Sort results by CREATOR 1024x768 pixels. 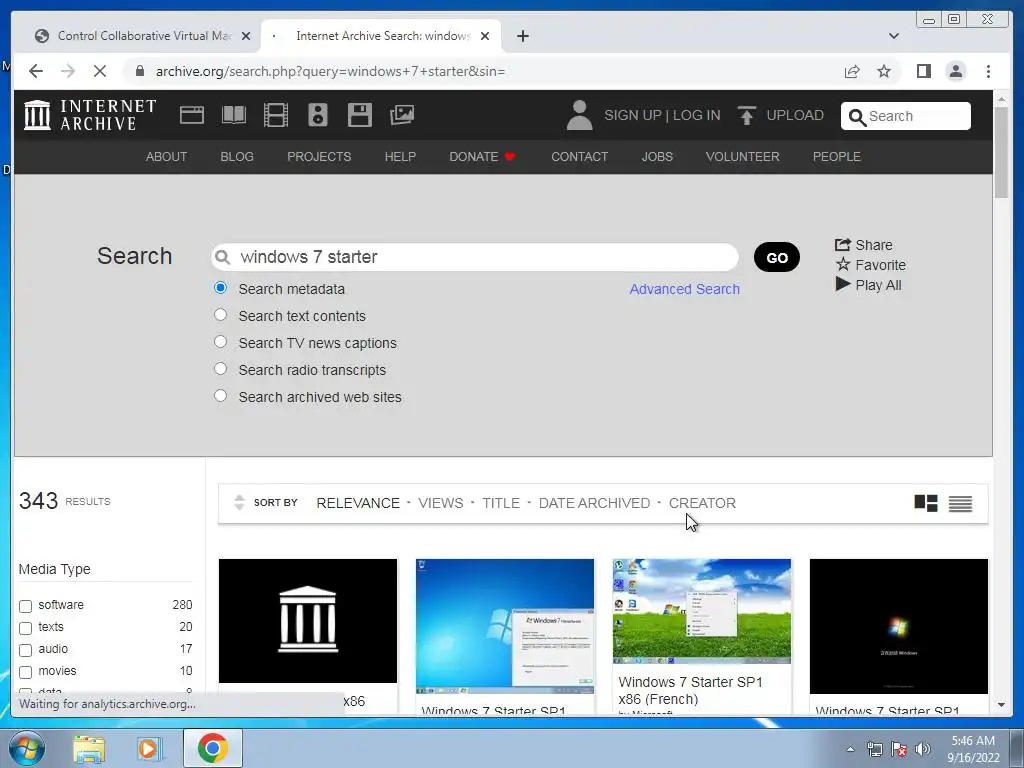tap(702, 503)
